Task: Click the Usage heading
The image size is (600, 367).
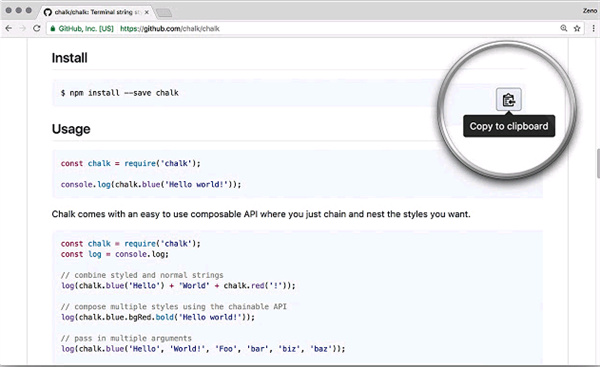Action: click(71, 129)
